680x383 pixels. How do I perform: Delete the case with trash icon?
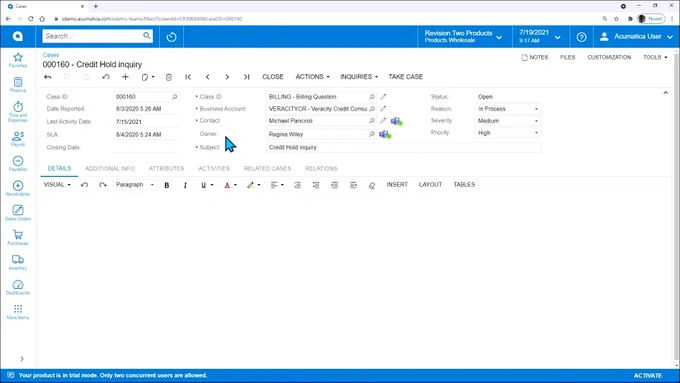[x=169, y=77]
